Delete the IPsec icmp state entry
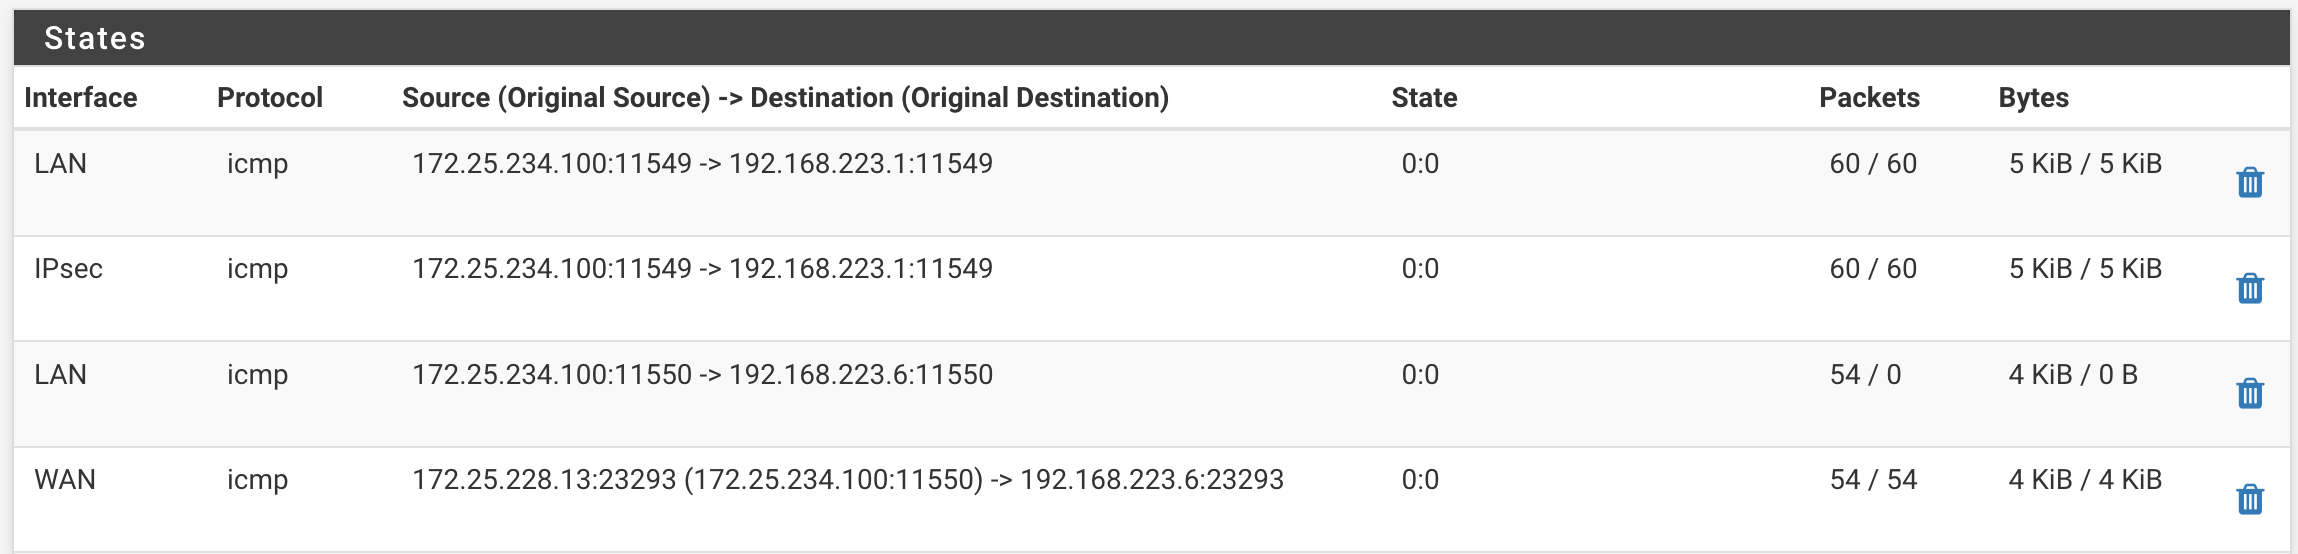The image size is (2298, 554). 2249,288
